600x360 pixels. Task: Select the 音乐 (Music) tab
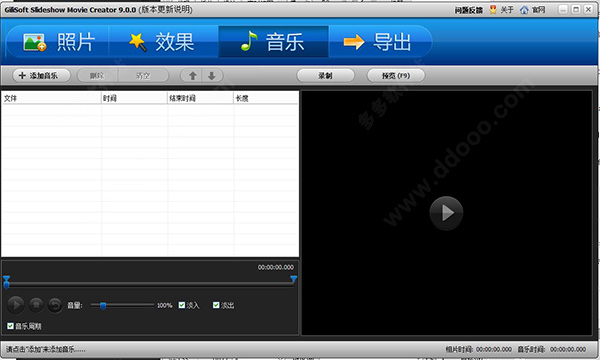point(273,42)
